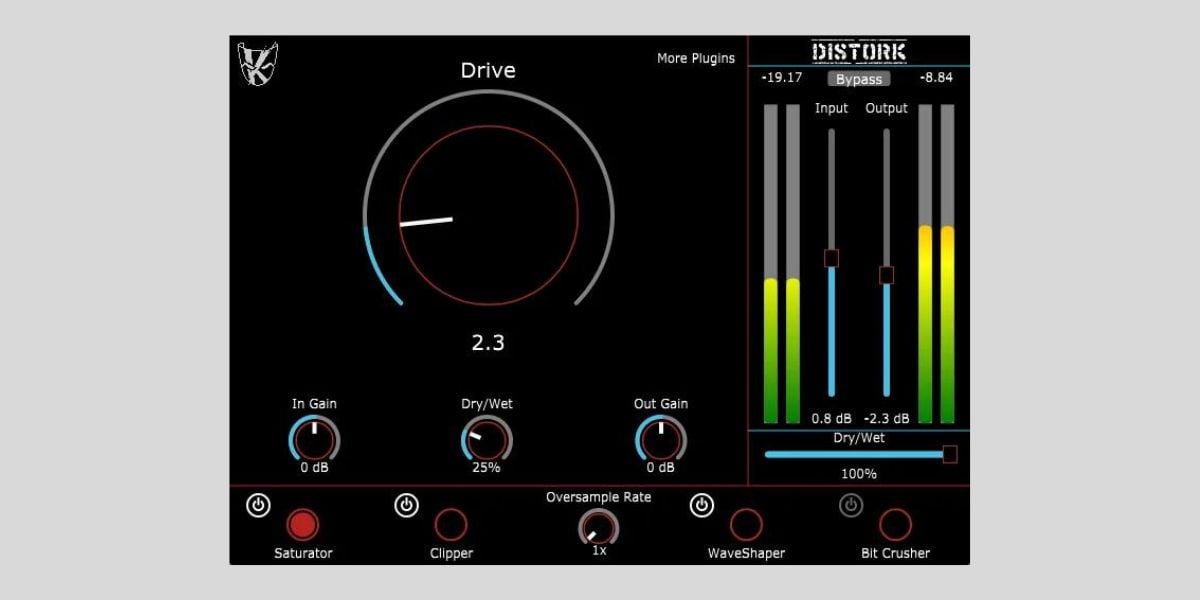Click the Output fader handle

(886, 275)
